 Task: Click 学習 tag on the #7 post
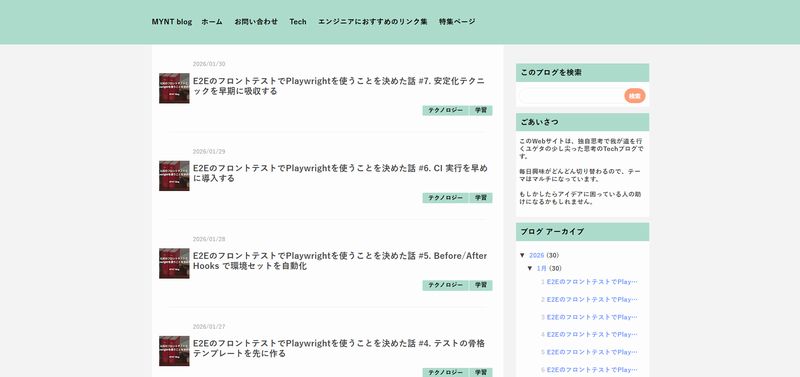tap(481, 111)
